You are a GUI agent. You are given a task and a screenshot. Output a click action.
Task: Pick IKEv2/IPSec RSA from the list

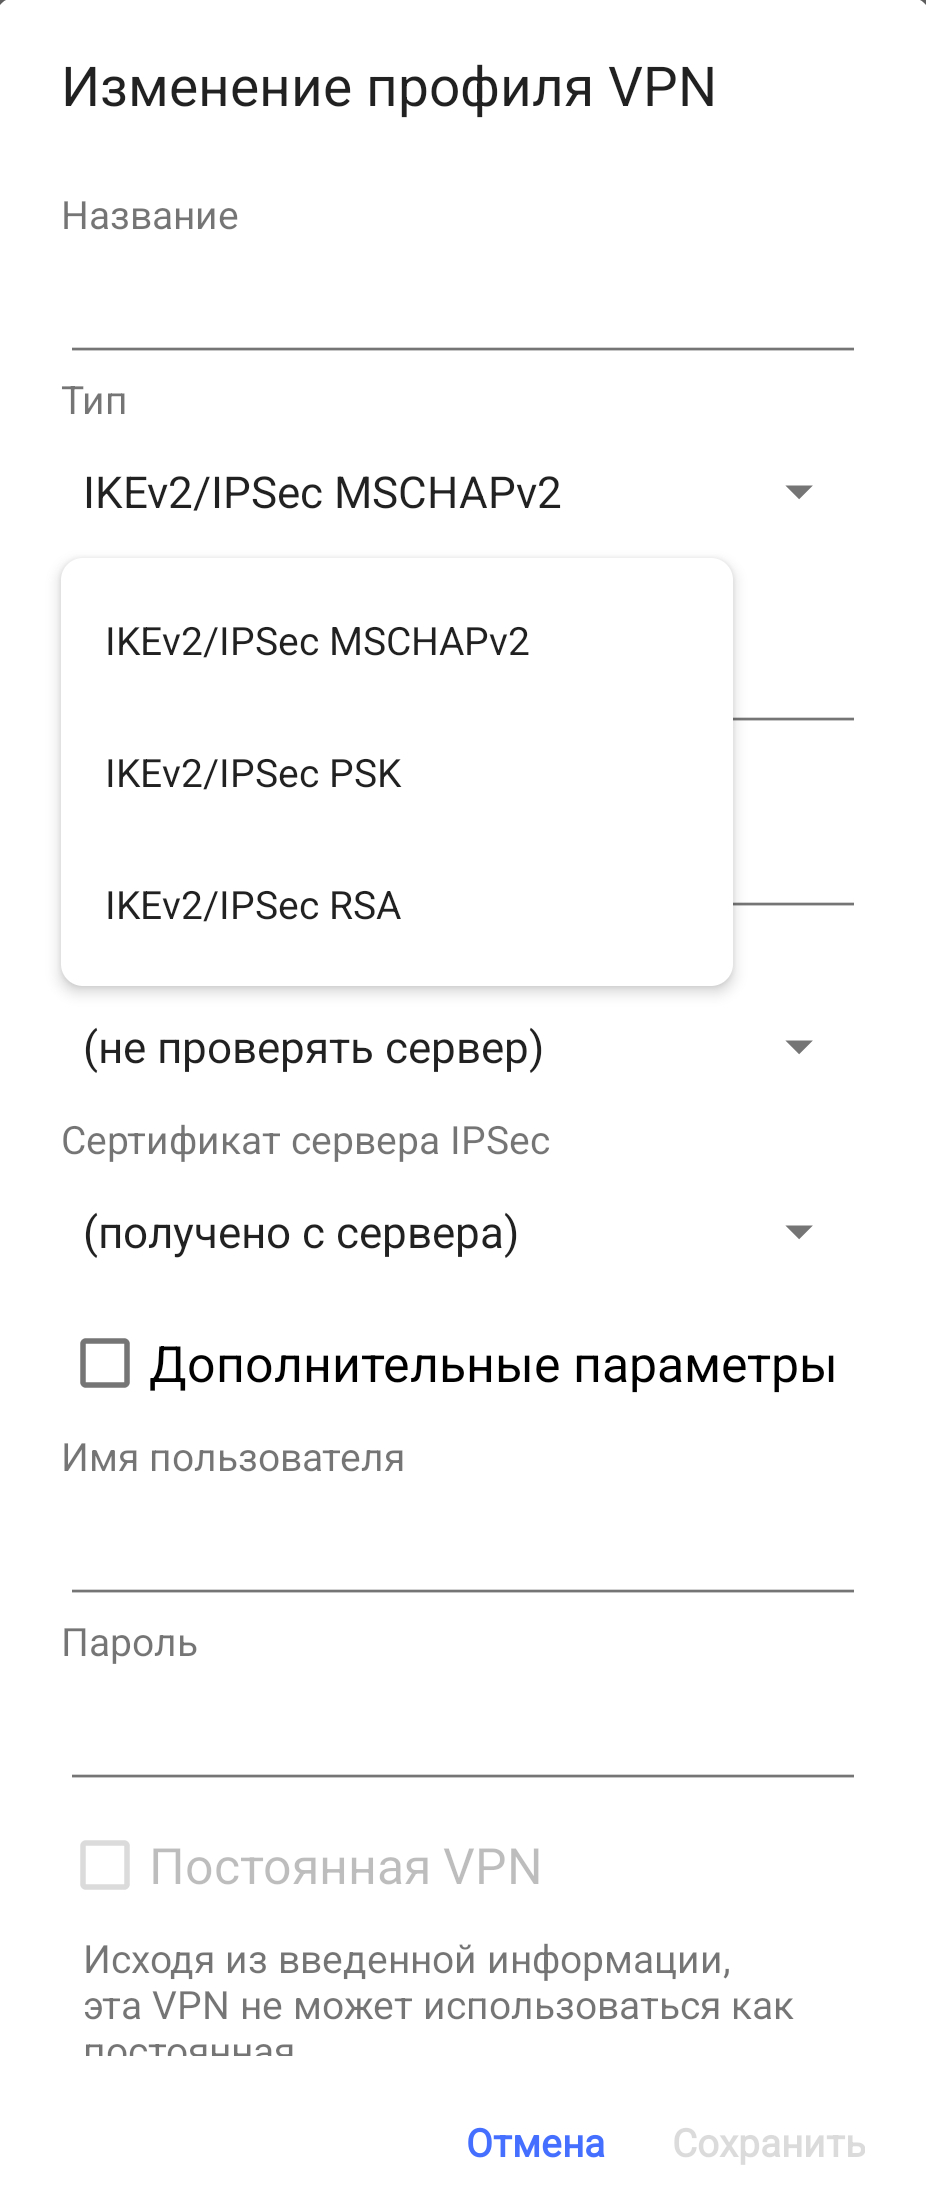point(253,906)
